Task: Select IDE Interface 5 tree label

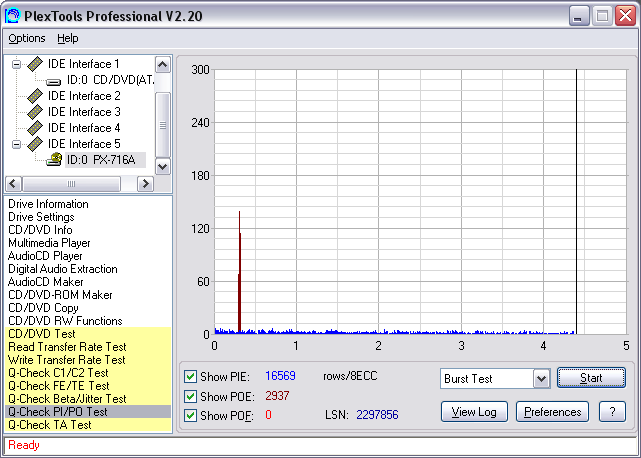Action: 84,144
